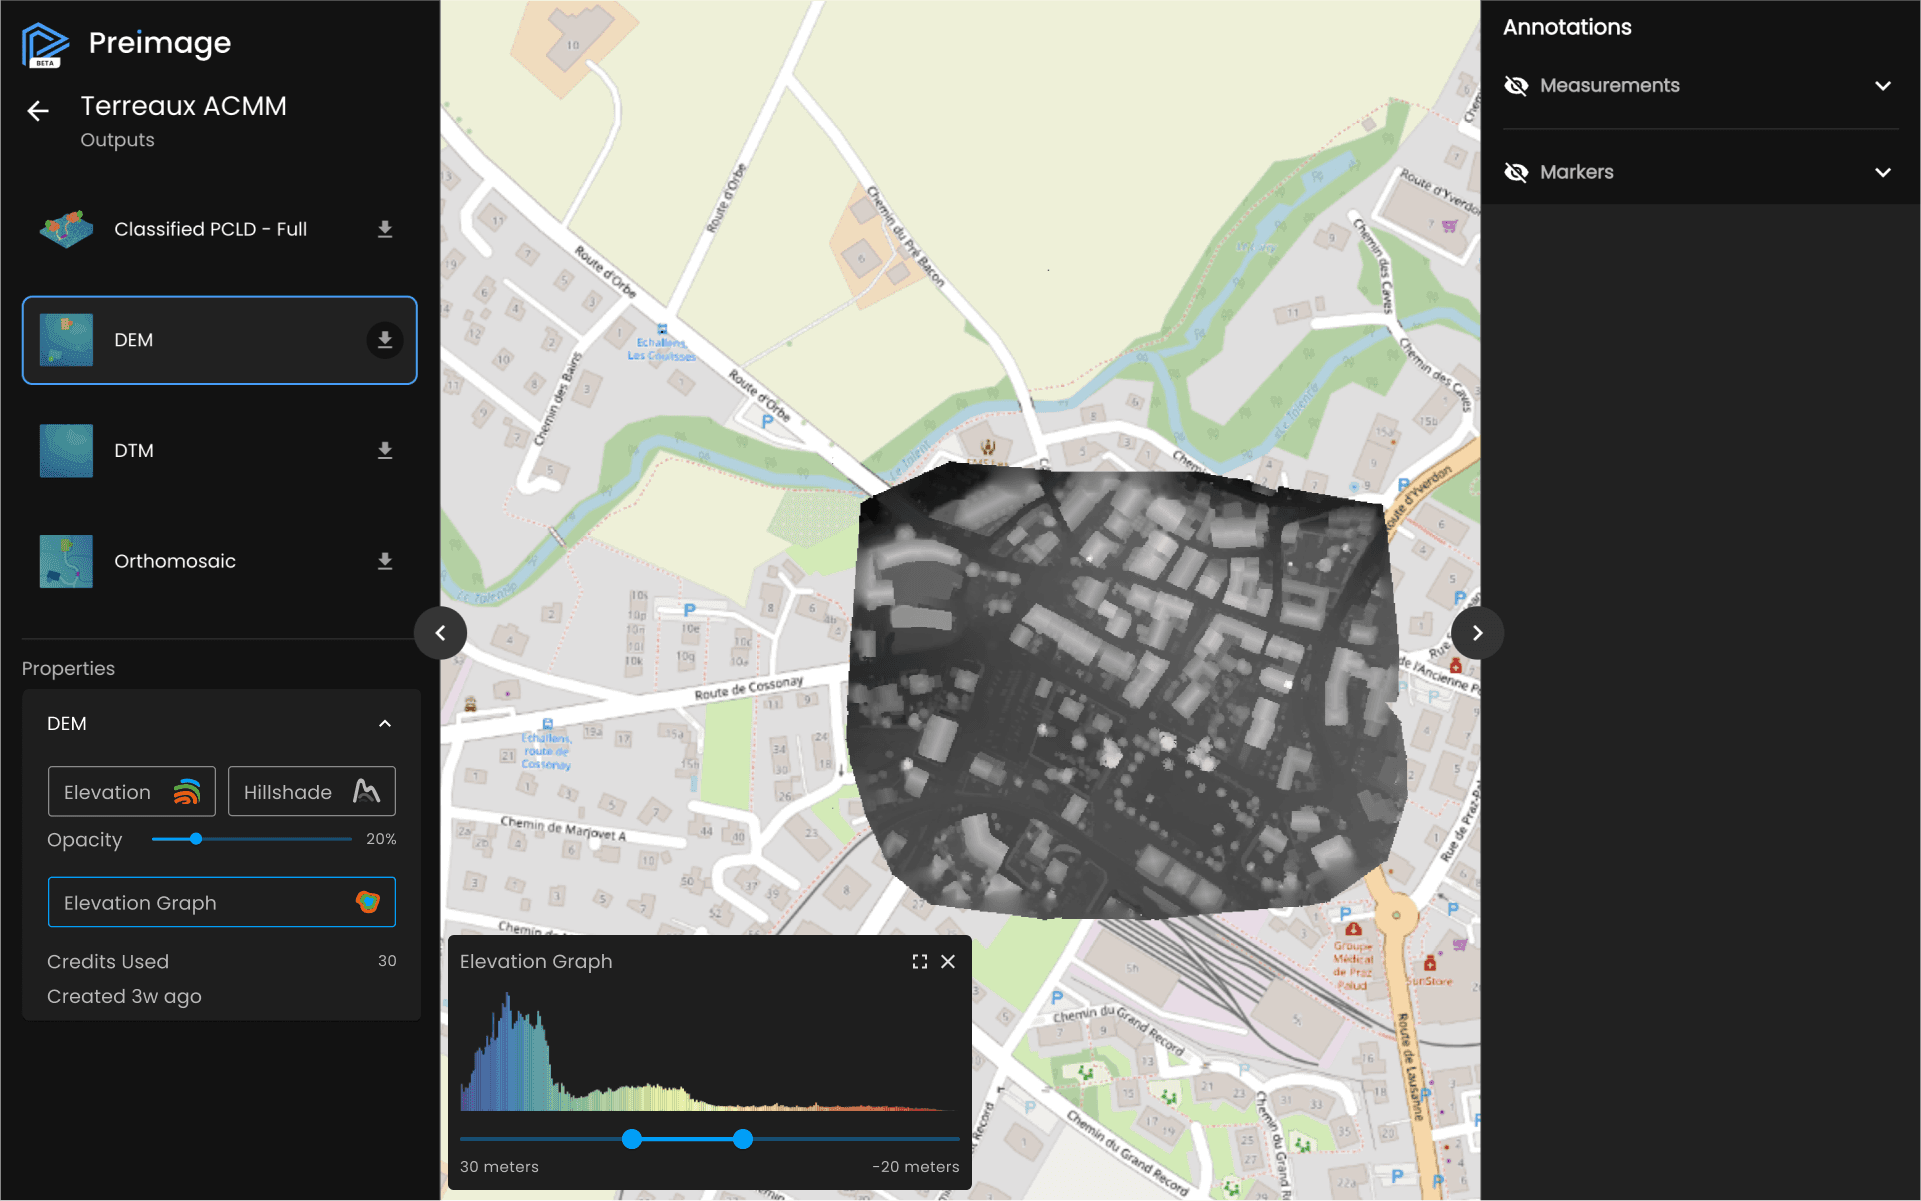Toggle the Elevation Graph button
This screenshot has height=1201, width=1921.
221,902
